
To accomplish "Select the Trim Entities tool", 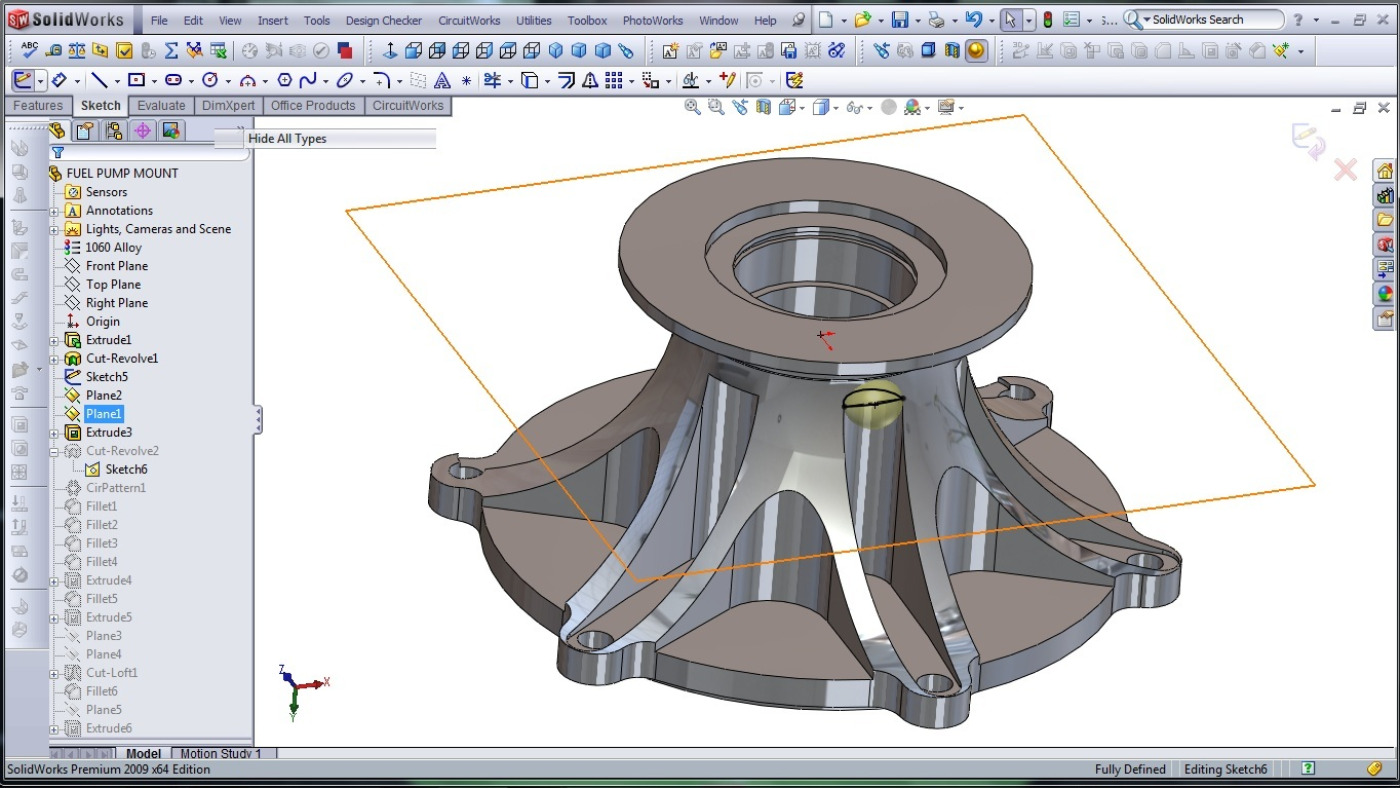I will click(492, 80).
